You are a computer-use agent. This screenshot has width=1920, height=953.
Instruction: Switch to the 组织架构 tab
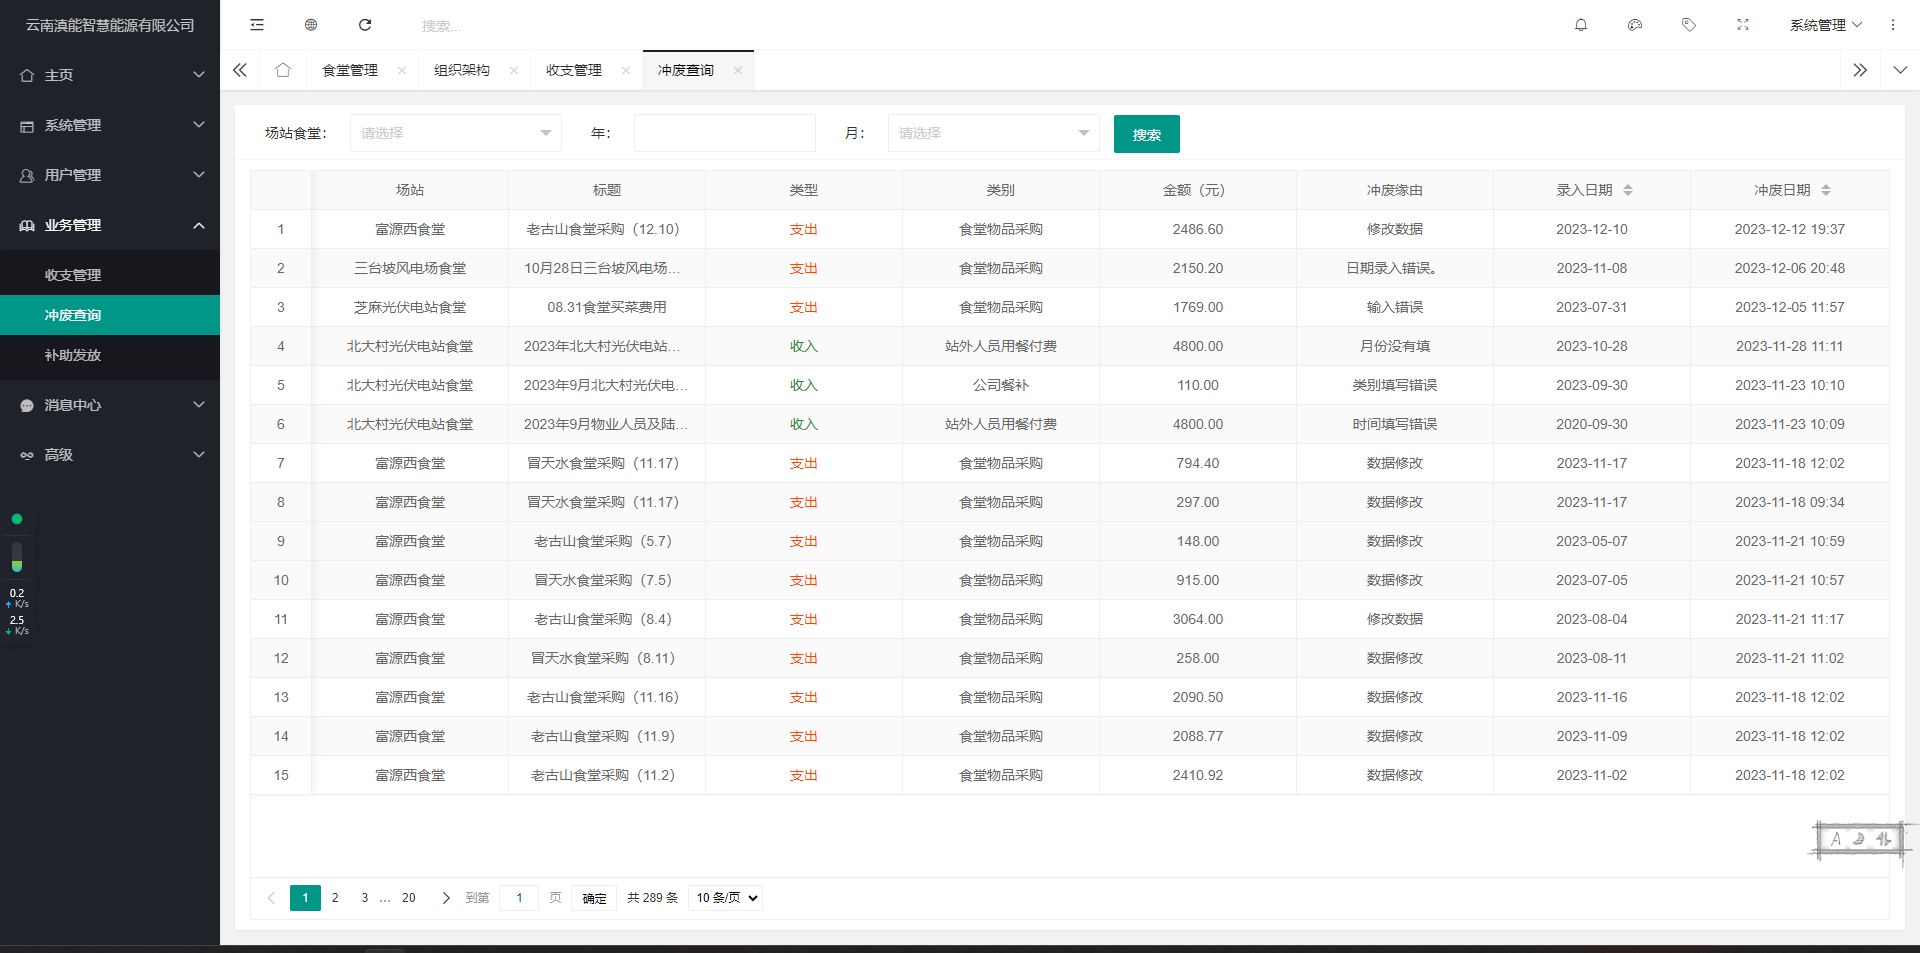462,70
